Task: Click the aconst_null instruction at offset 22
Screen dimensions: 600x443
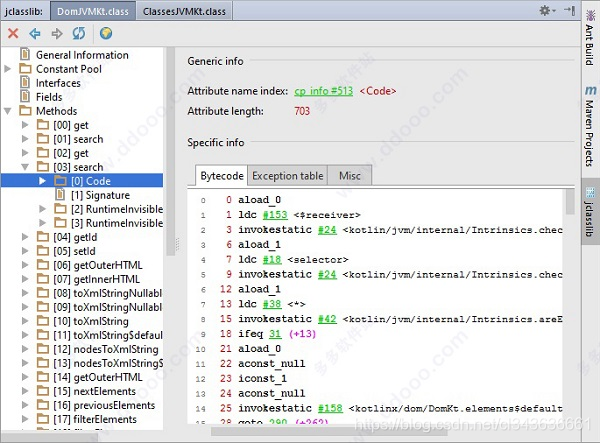Action: [x=272, y=363]
